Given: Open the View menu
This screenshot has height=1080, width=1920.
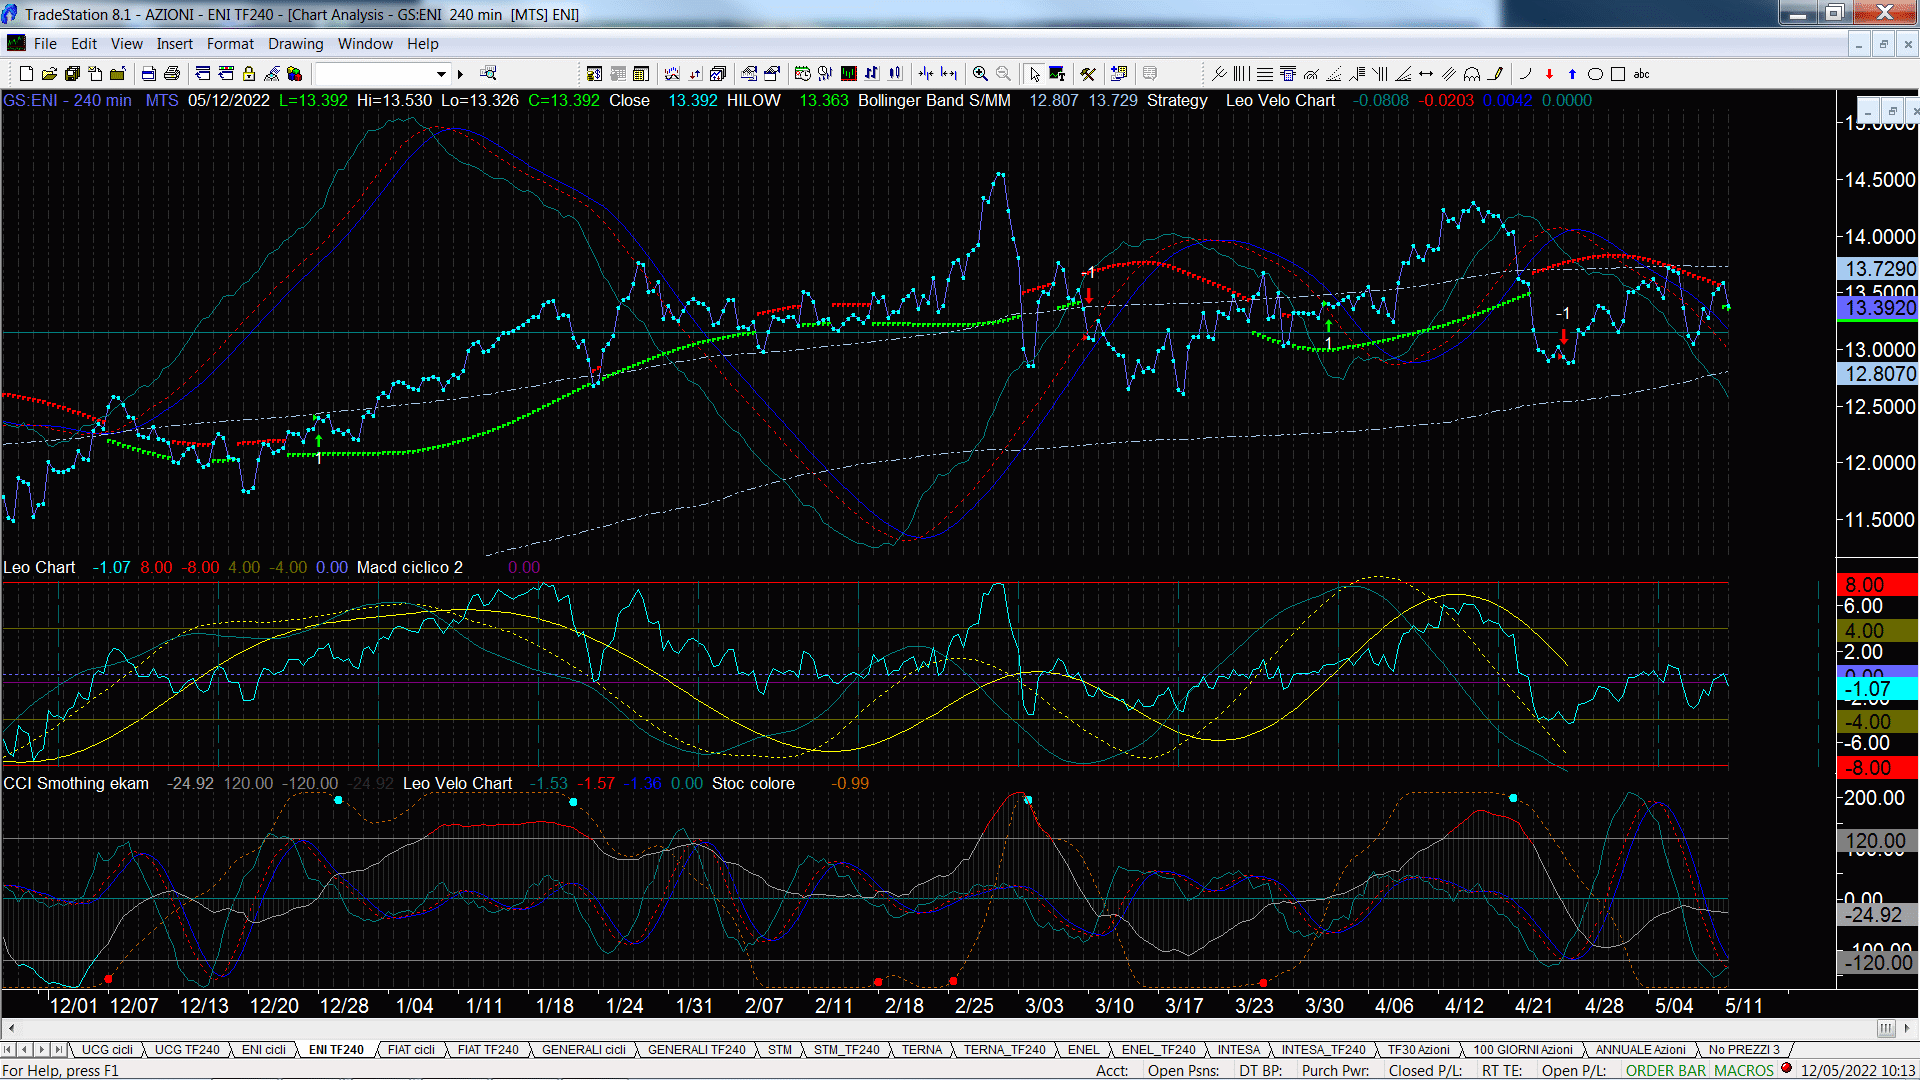Looking at the screenshot, I should 126,44.
